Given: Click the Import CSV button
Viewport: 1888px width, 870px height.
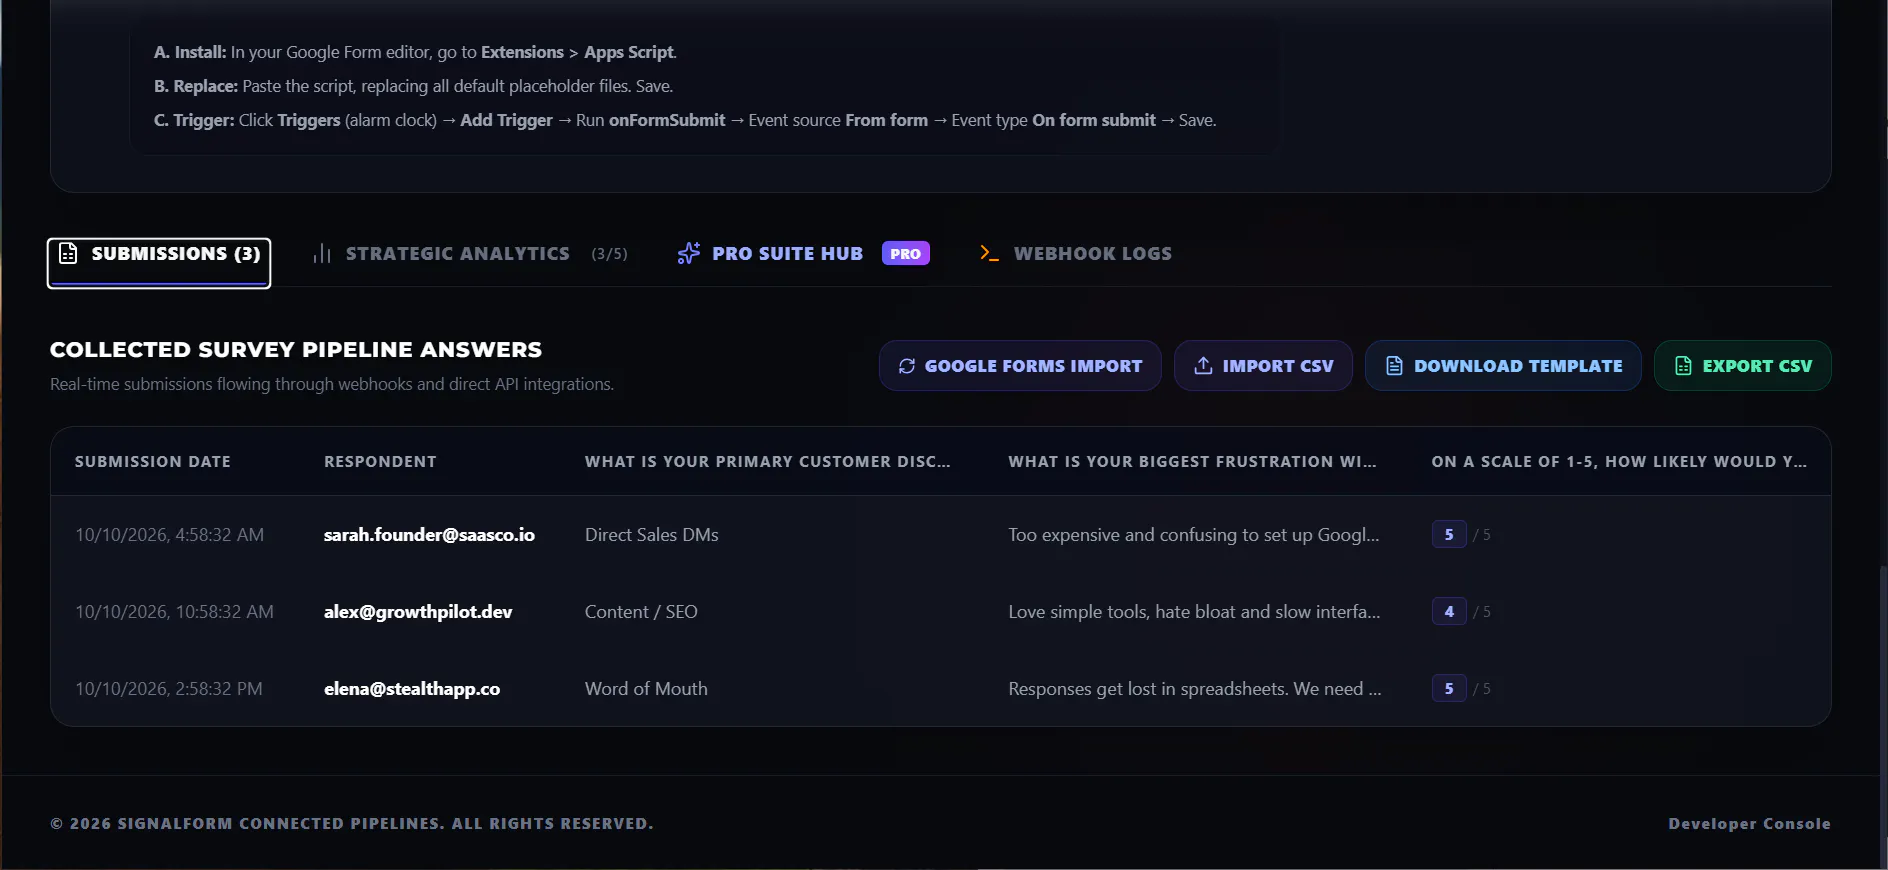Looking at the screenshot, I should pos(1263,366).
